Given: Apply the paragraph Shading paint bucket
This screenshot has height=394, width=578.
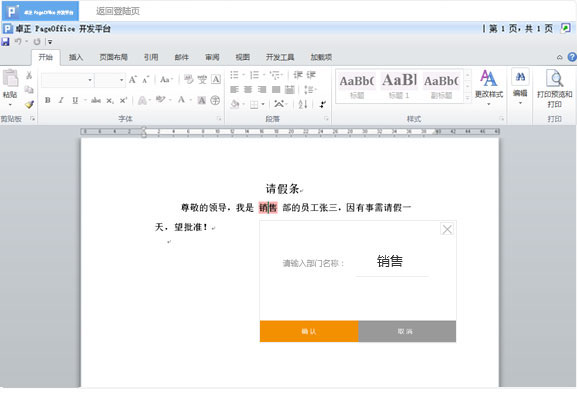Looking at the screenshot, I should (235, 104).
